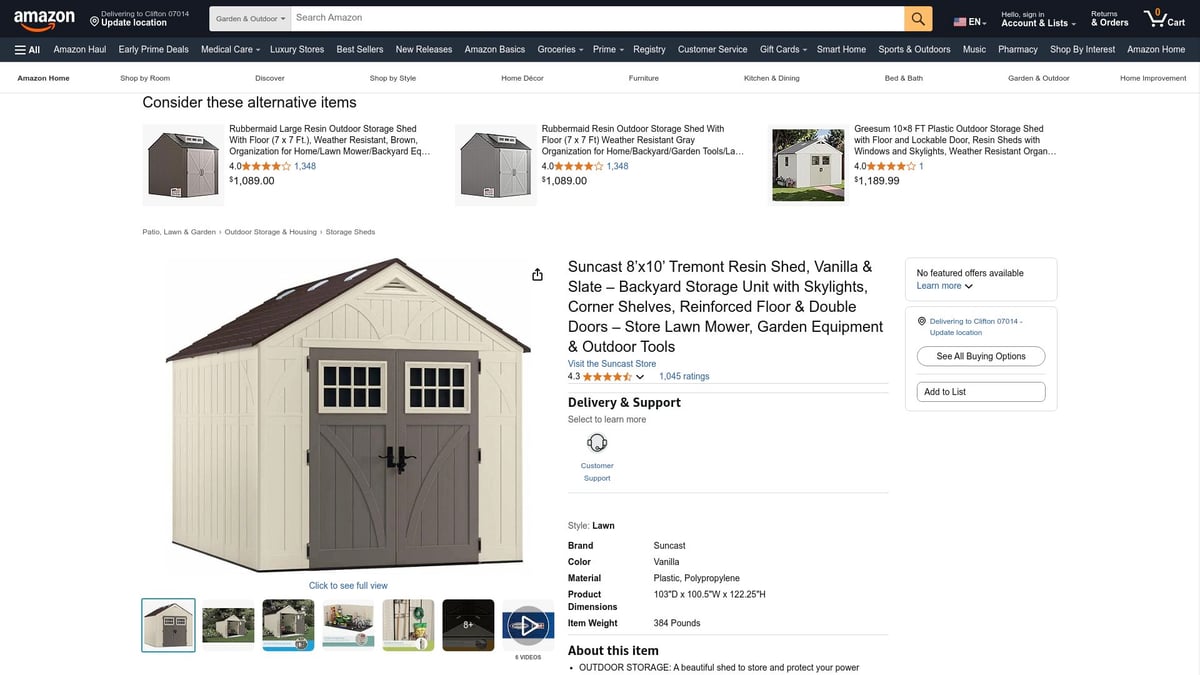Click the Customer Support headset icon

point(597,443)
